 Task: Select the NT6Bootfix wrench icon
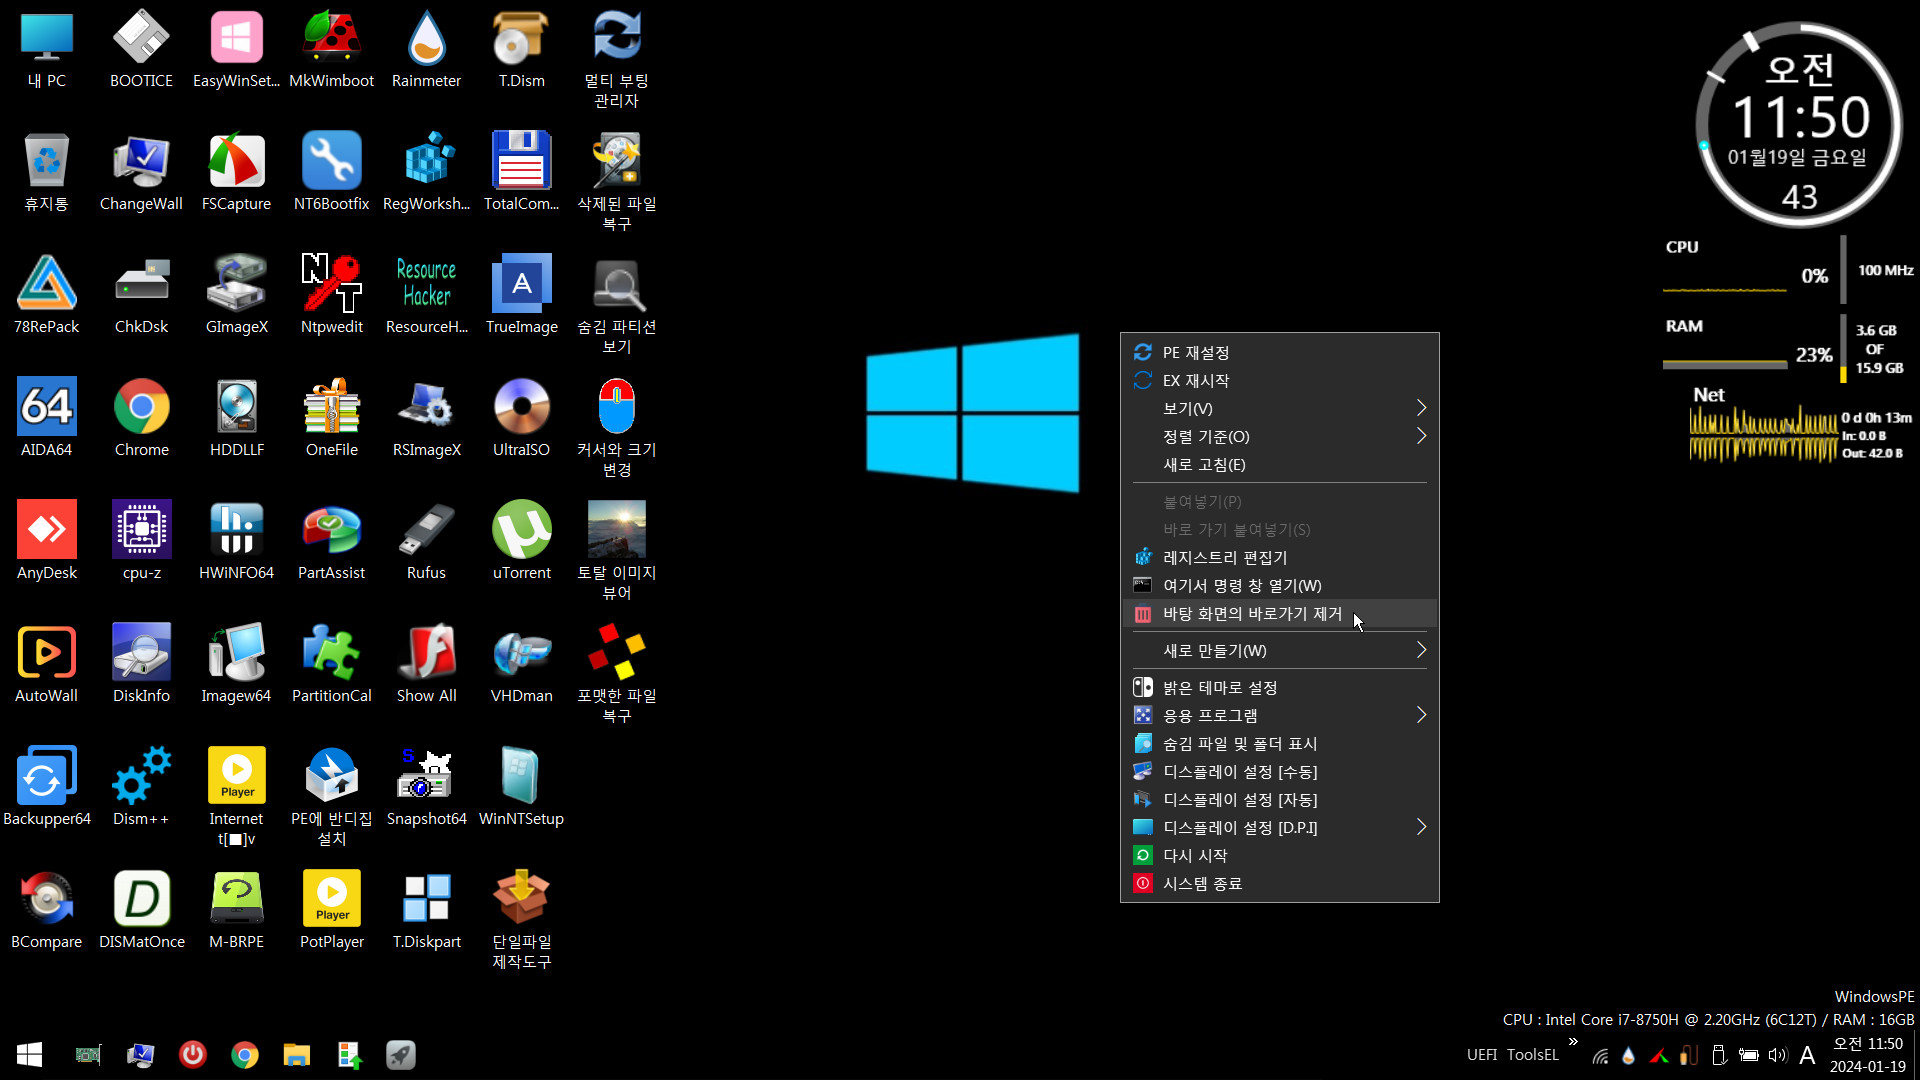(x=331, y=171)
